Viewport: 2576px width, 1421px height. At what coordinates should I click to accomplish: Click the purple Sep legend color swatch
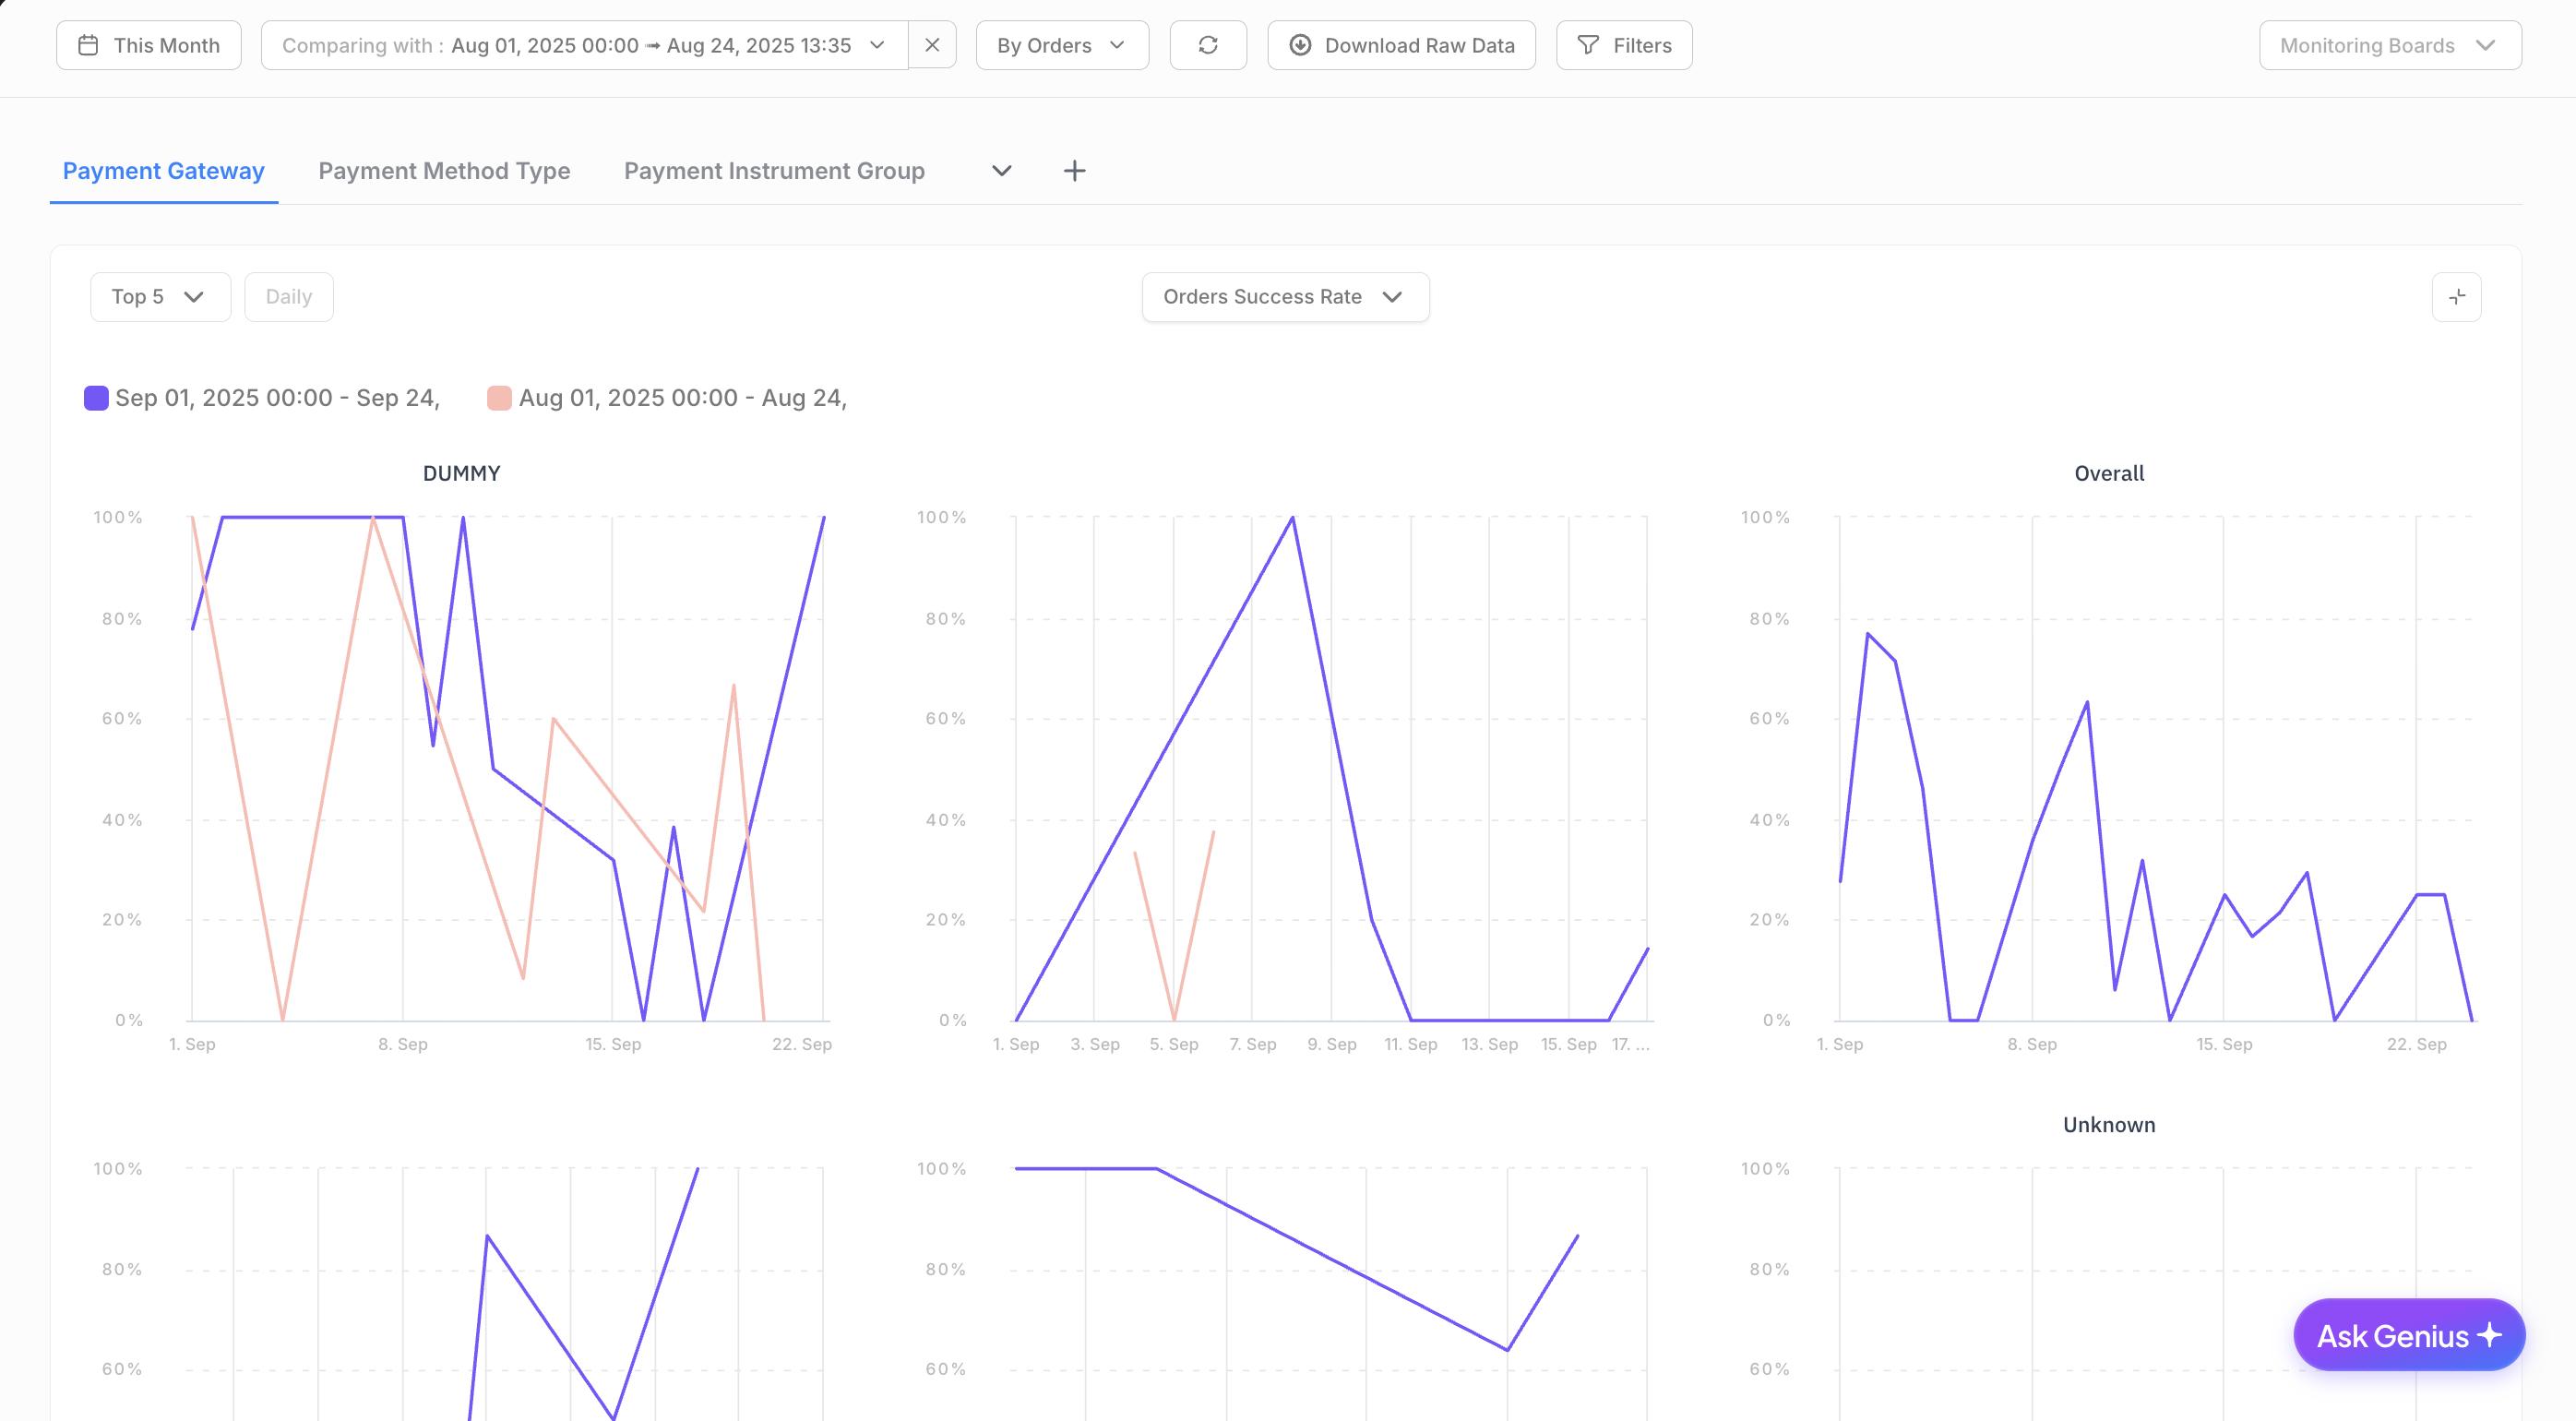coord(96,398)
